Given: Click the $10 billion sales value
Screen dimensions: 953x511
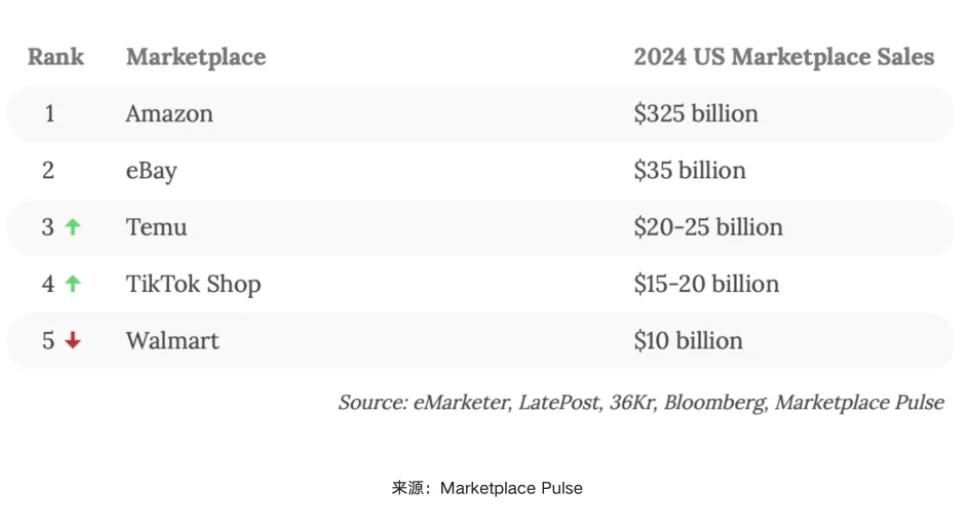Looking at the screenshot, I should tap(688, 341).
